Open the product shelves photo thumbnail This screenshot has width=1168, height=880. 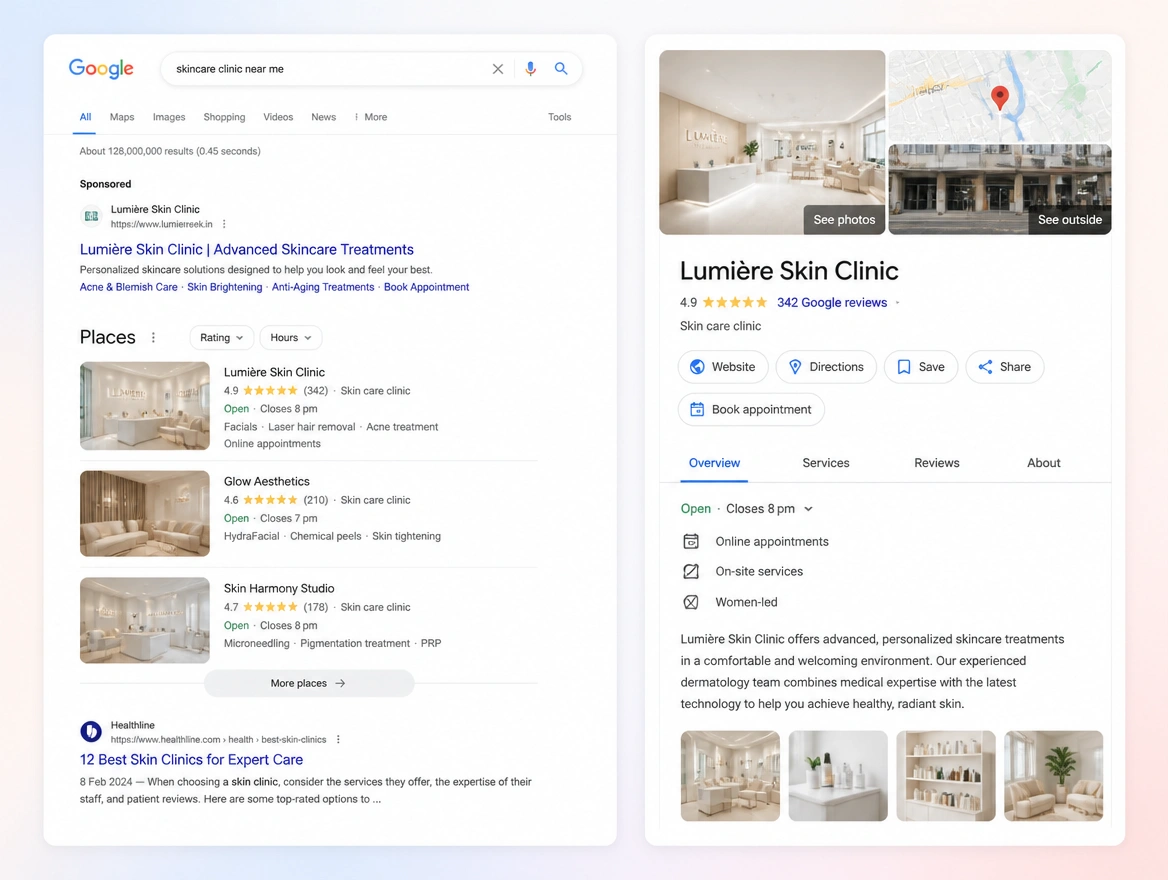click(x=945, y=776)
